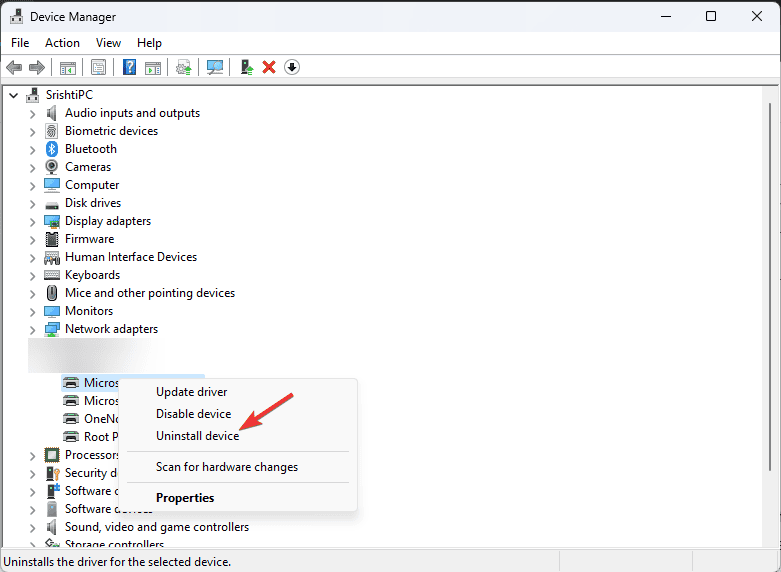Choose Properties in the context menu
781x572 pixels.
(238, 498)
